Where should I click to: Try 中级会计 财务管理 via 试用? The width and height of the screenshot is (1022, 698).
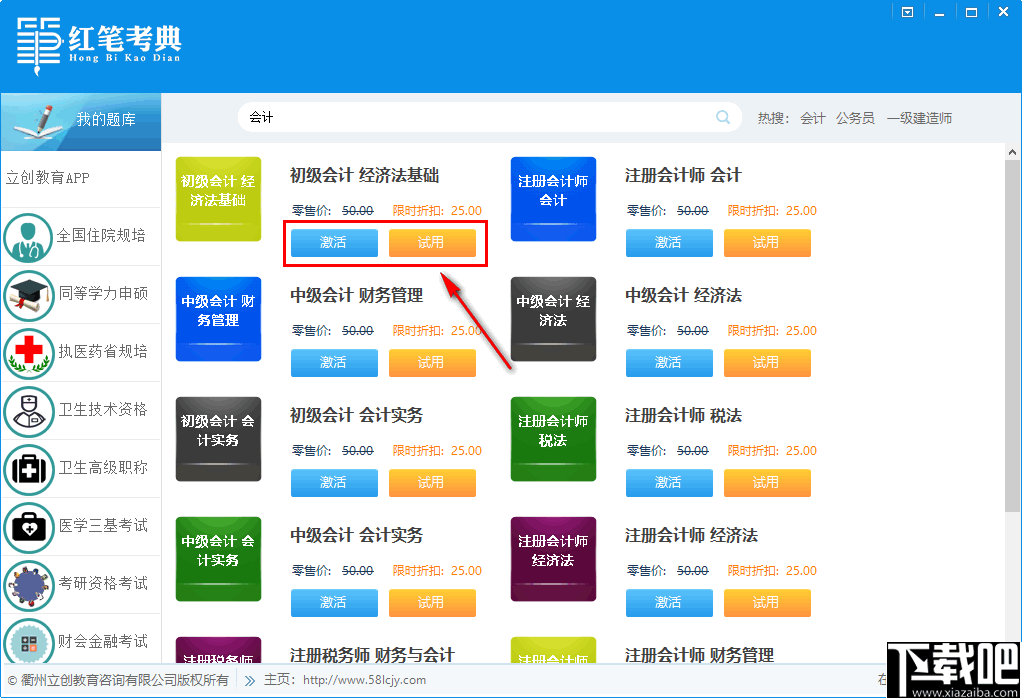(432, 362)
